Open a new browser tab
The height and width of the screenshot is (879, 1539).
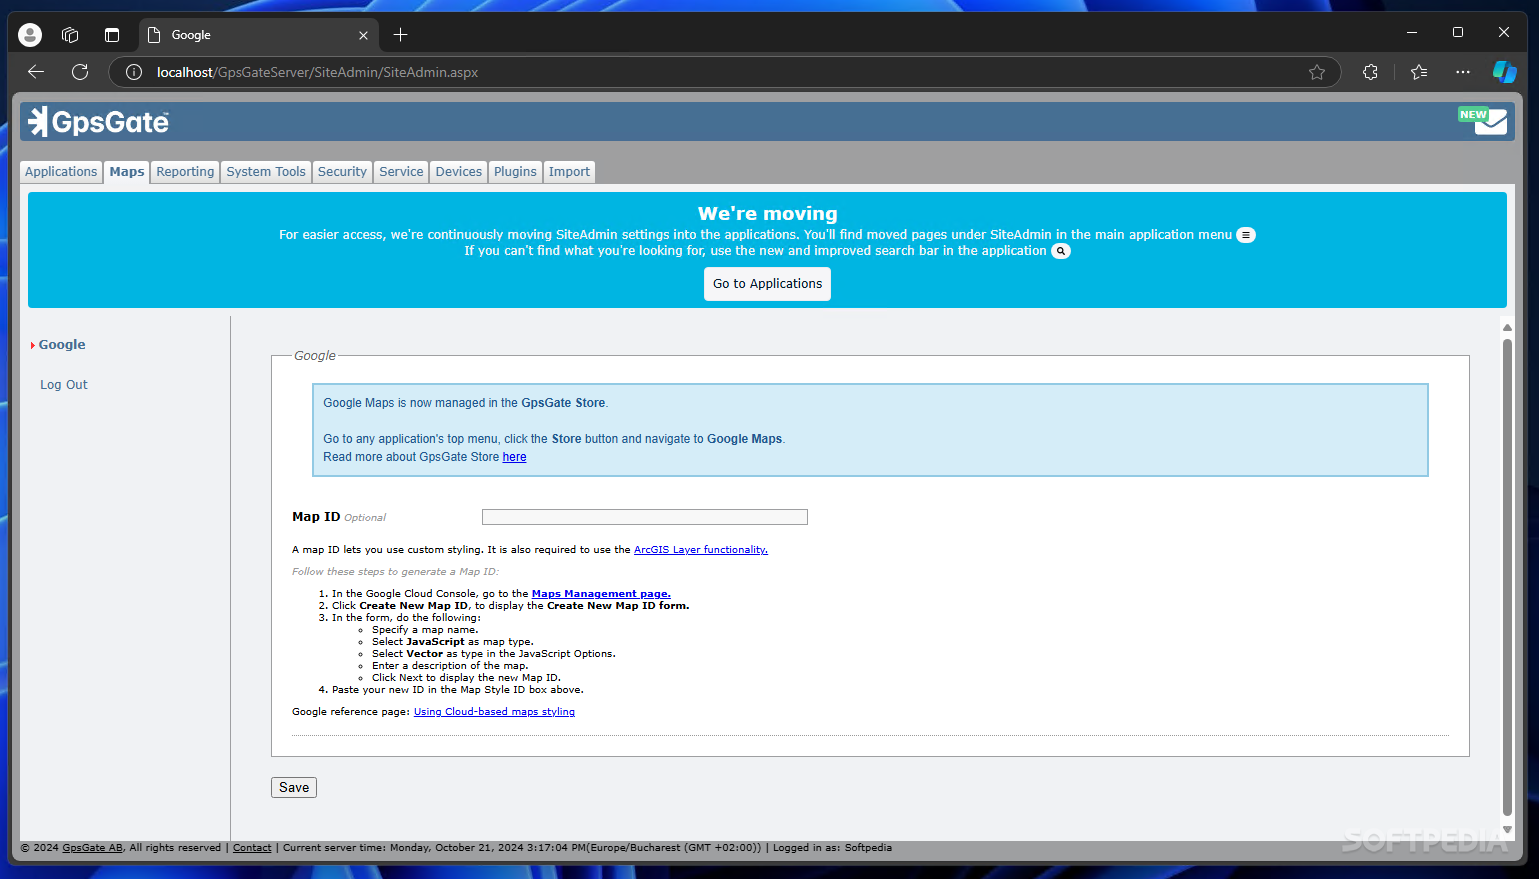point(400,35)
